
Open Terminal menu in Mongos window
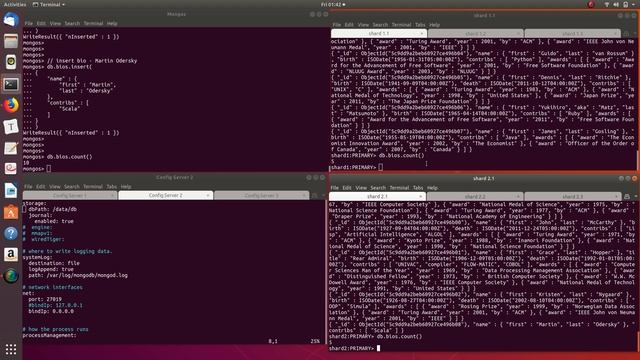[93, 24]
